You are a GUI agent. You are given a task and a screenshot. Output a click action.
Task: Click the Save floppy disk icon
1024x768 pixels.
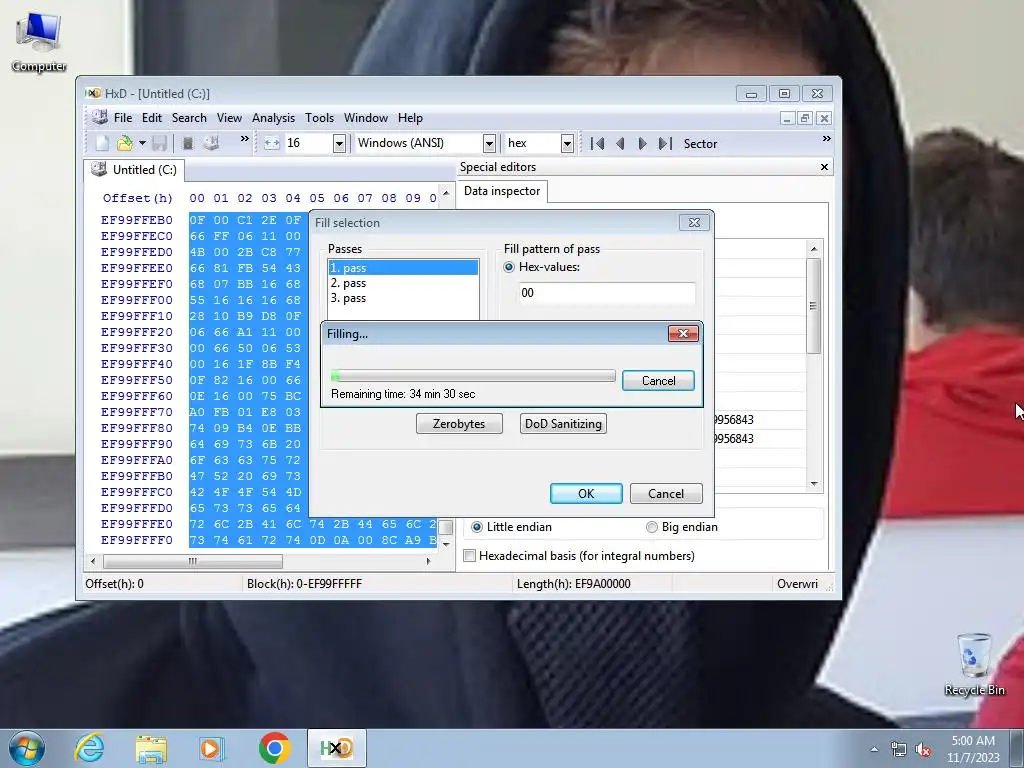[159, 143]
